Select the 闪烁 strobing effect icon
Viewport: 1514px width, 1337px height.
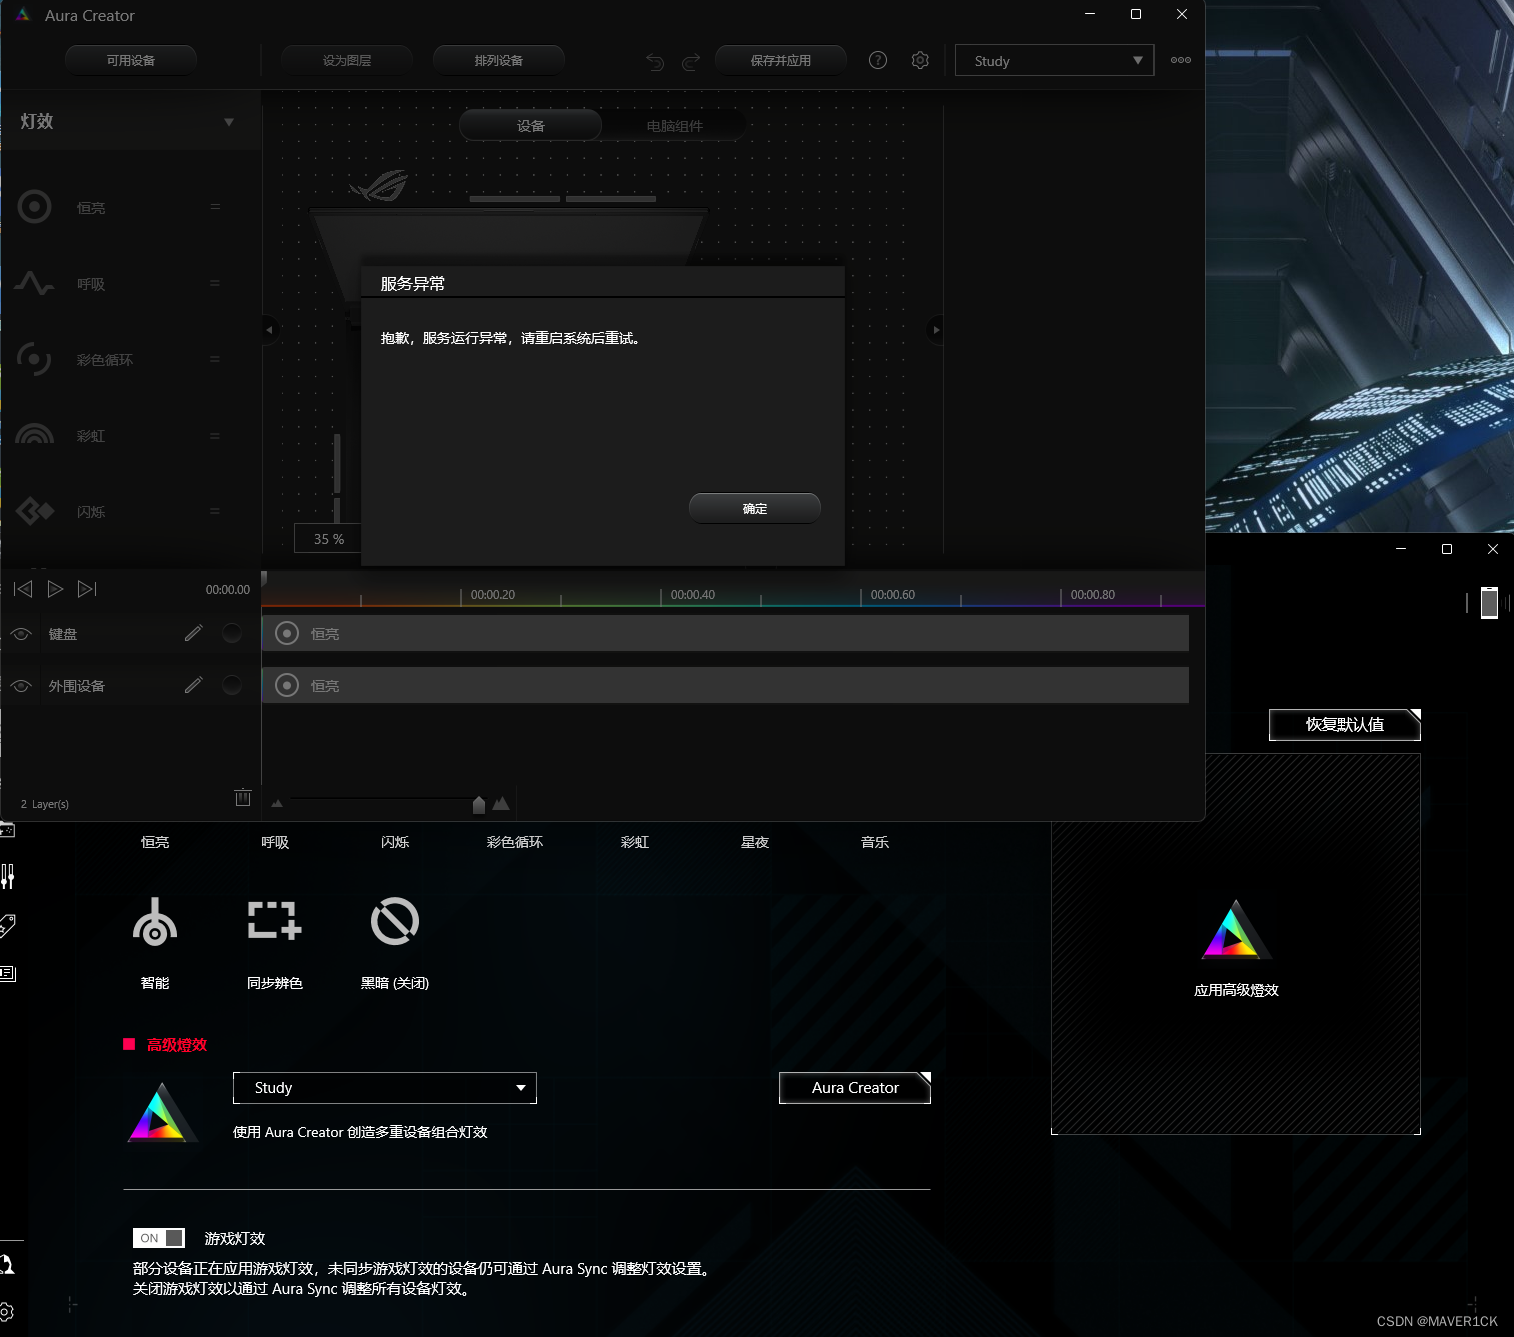tap(35, 511)
